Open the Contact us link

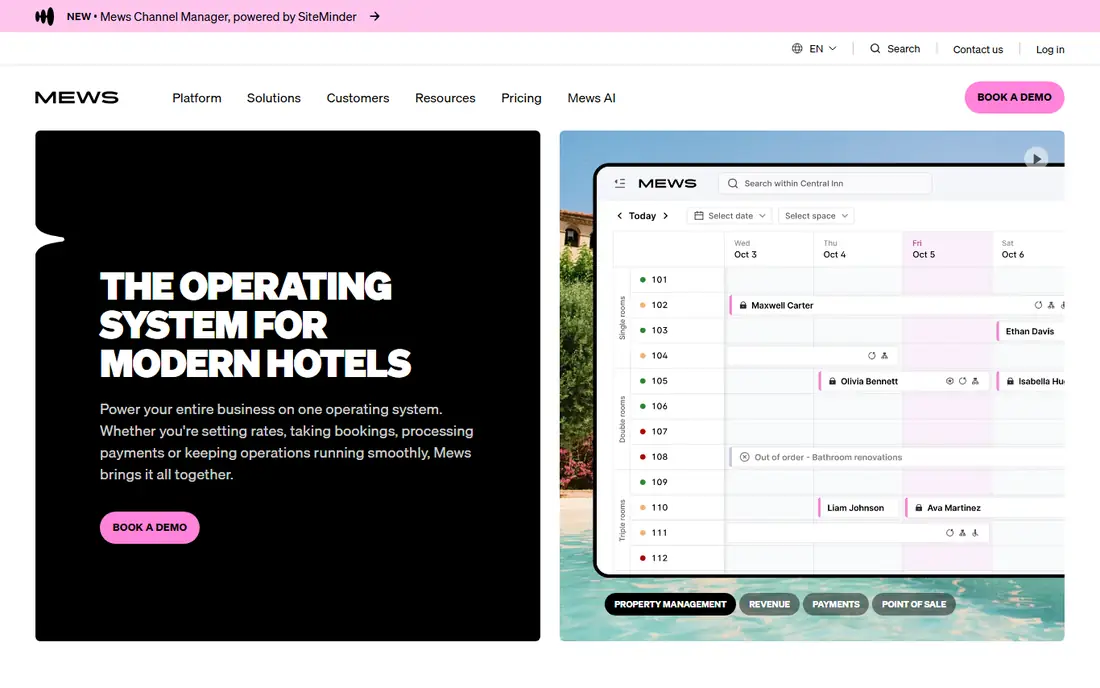click(978, 49)
